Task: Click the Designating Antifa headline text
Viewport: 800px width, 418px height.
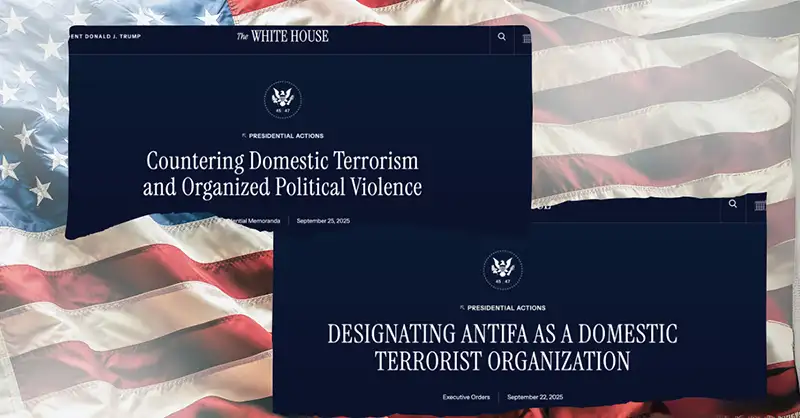Action: point(502,346)
